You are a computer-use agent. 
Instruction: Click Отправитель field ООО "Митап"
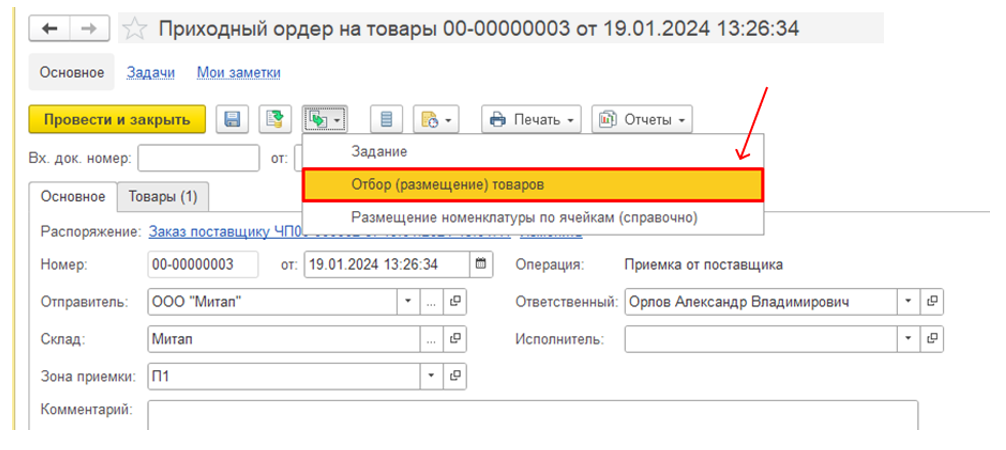click(x=273, y=302)
